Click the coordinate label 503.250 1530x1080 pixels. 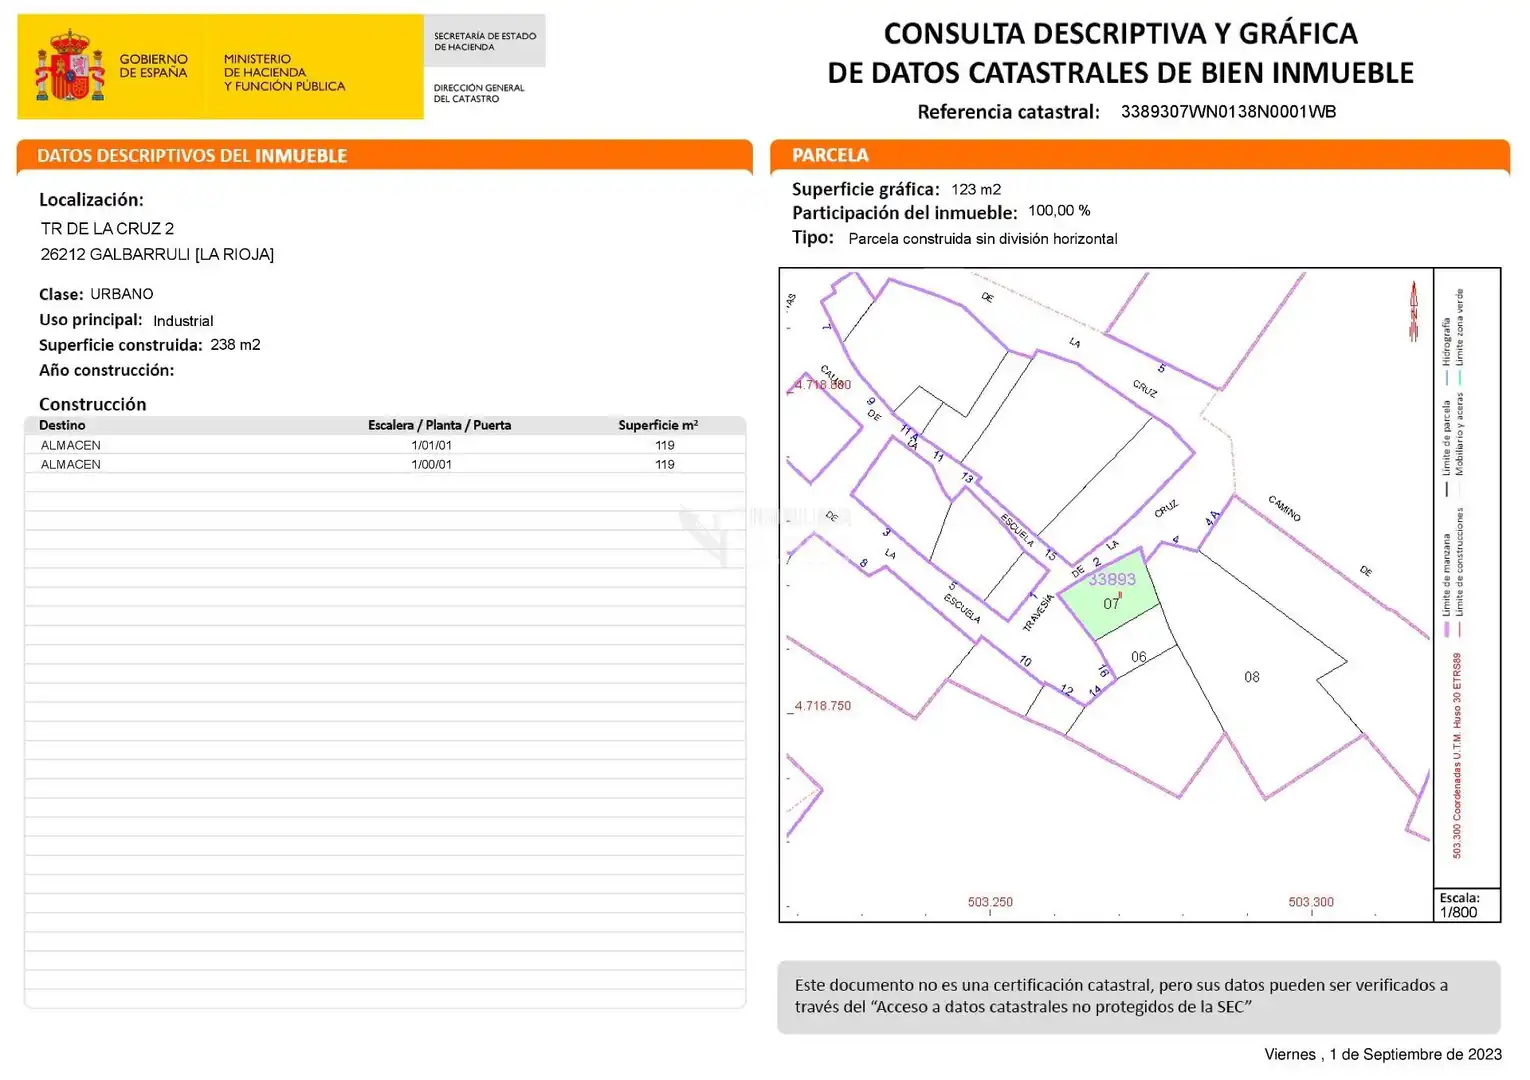click(990, 902)
